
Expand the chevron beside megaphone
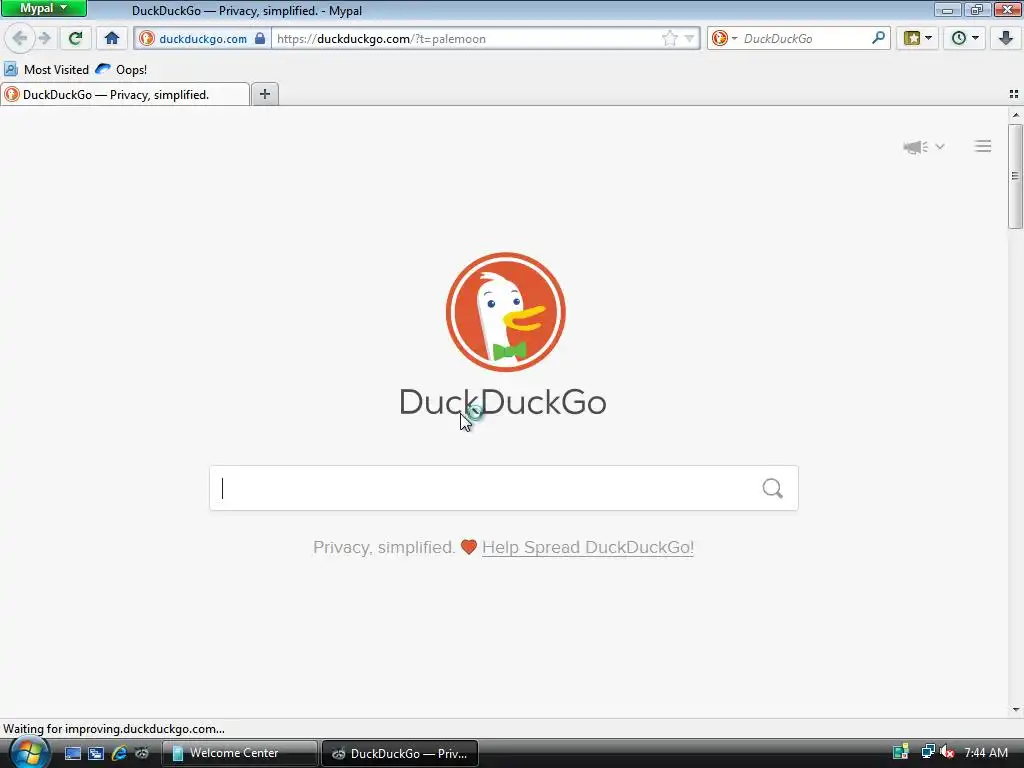point(940,146)
